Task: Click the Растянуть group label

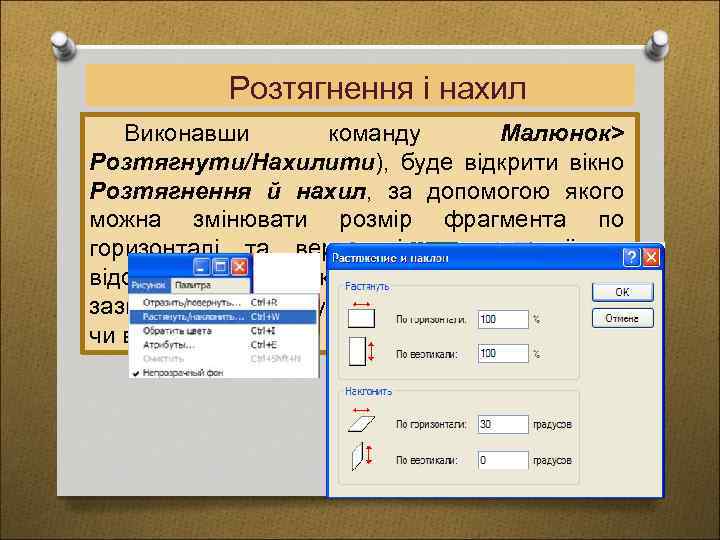Action: [x=367, y=287]
